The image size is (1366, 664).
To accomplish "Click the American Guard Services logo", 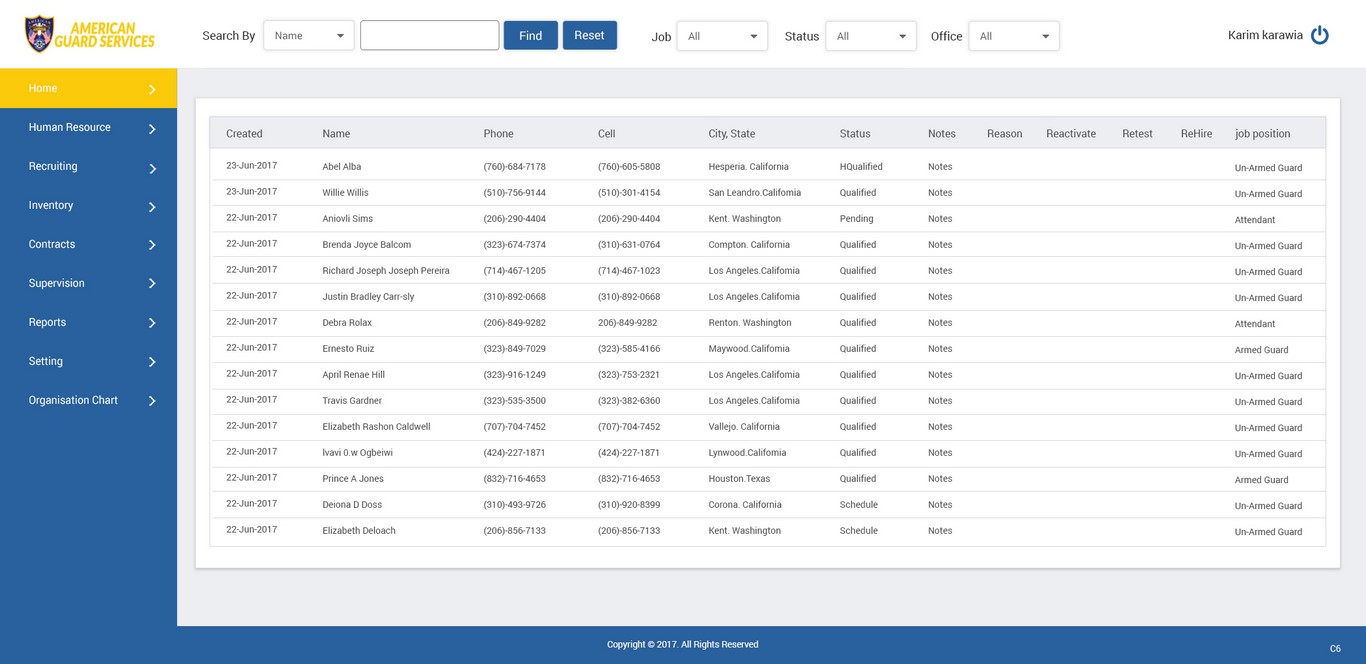I will pyautogui.click(x=90, y=34).
